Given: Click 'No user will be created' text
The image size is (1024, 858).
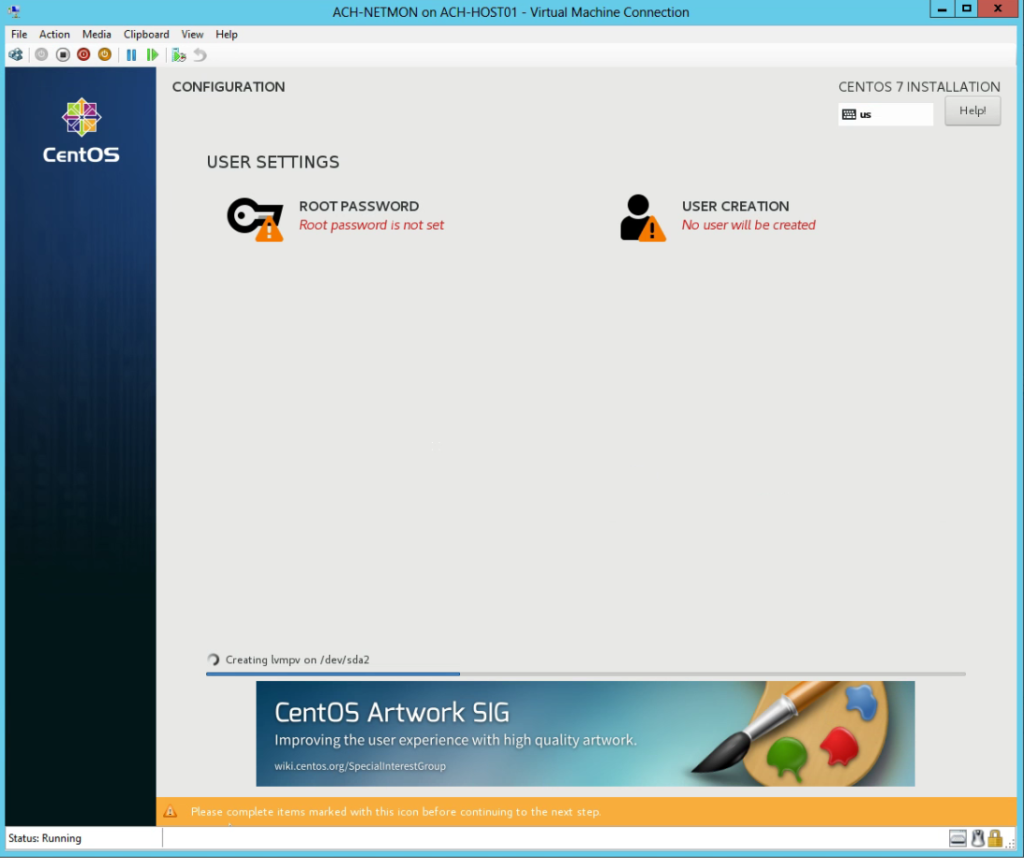Looking at the screenshot, I should [748, 225].
